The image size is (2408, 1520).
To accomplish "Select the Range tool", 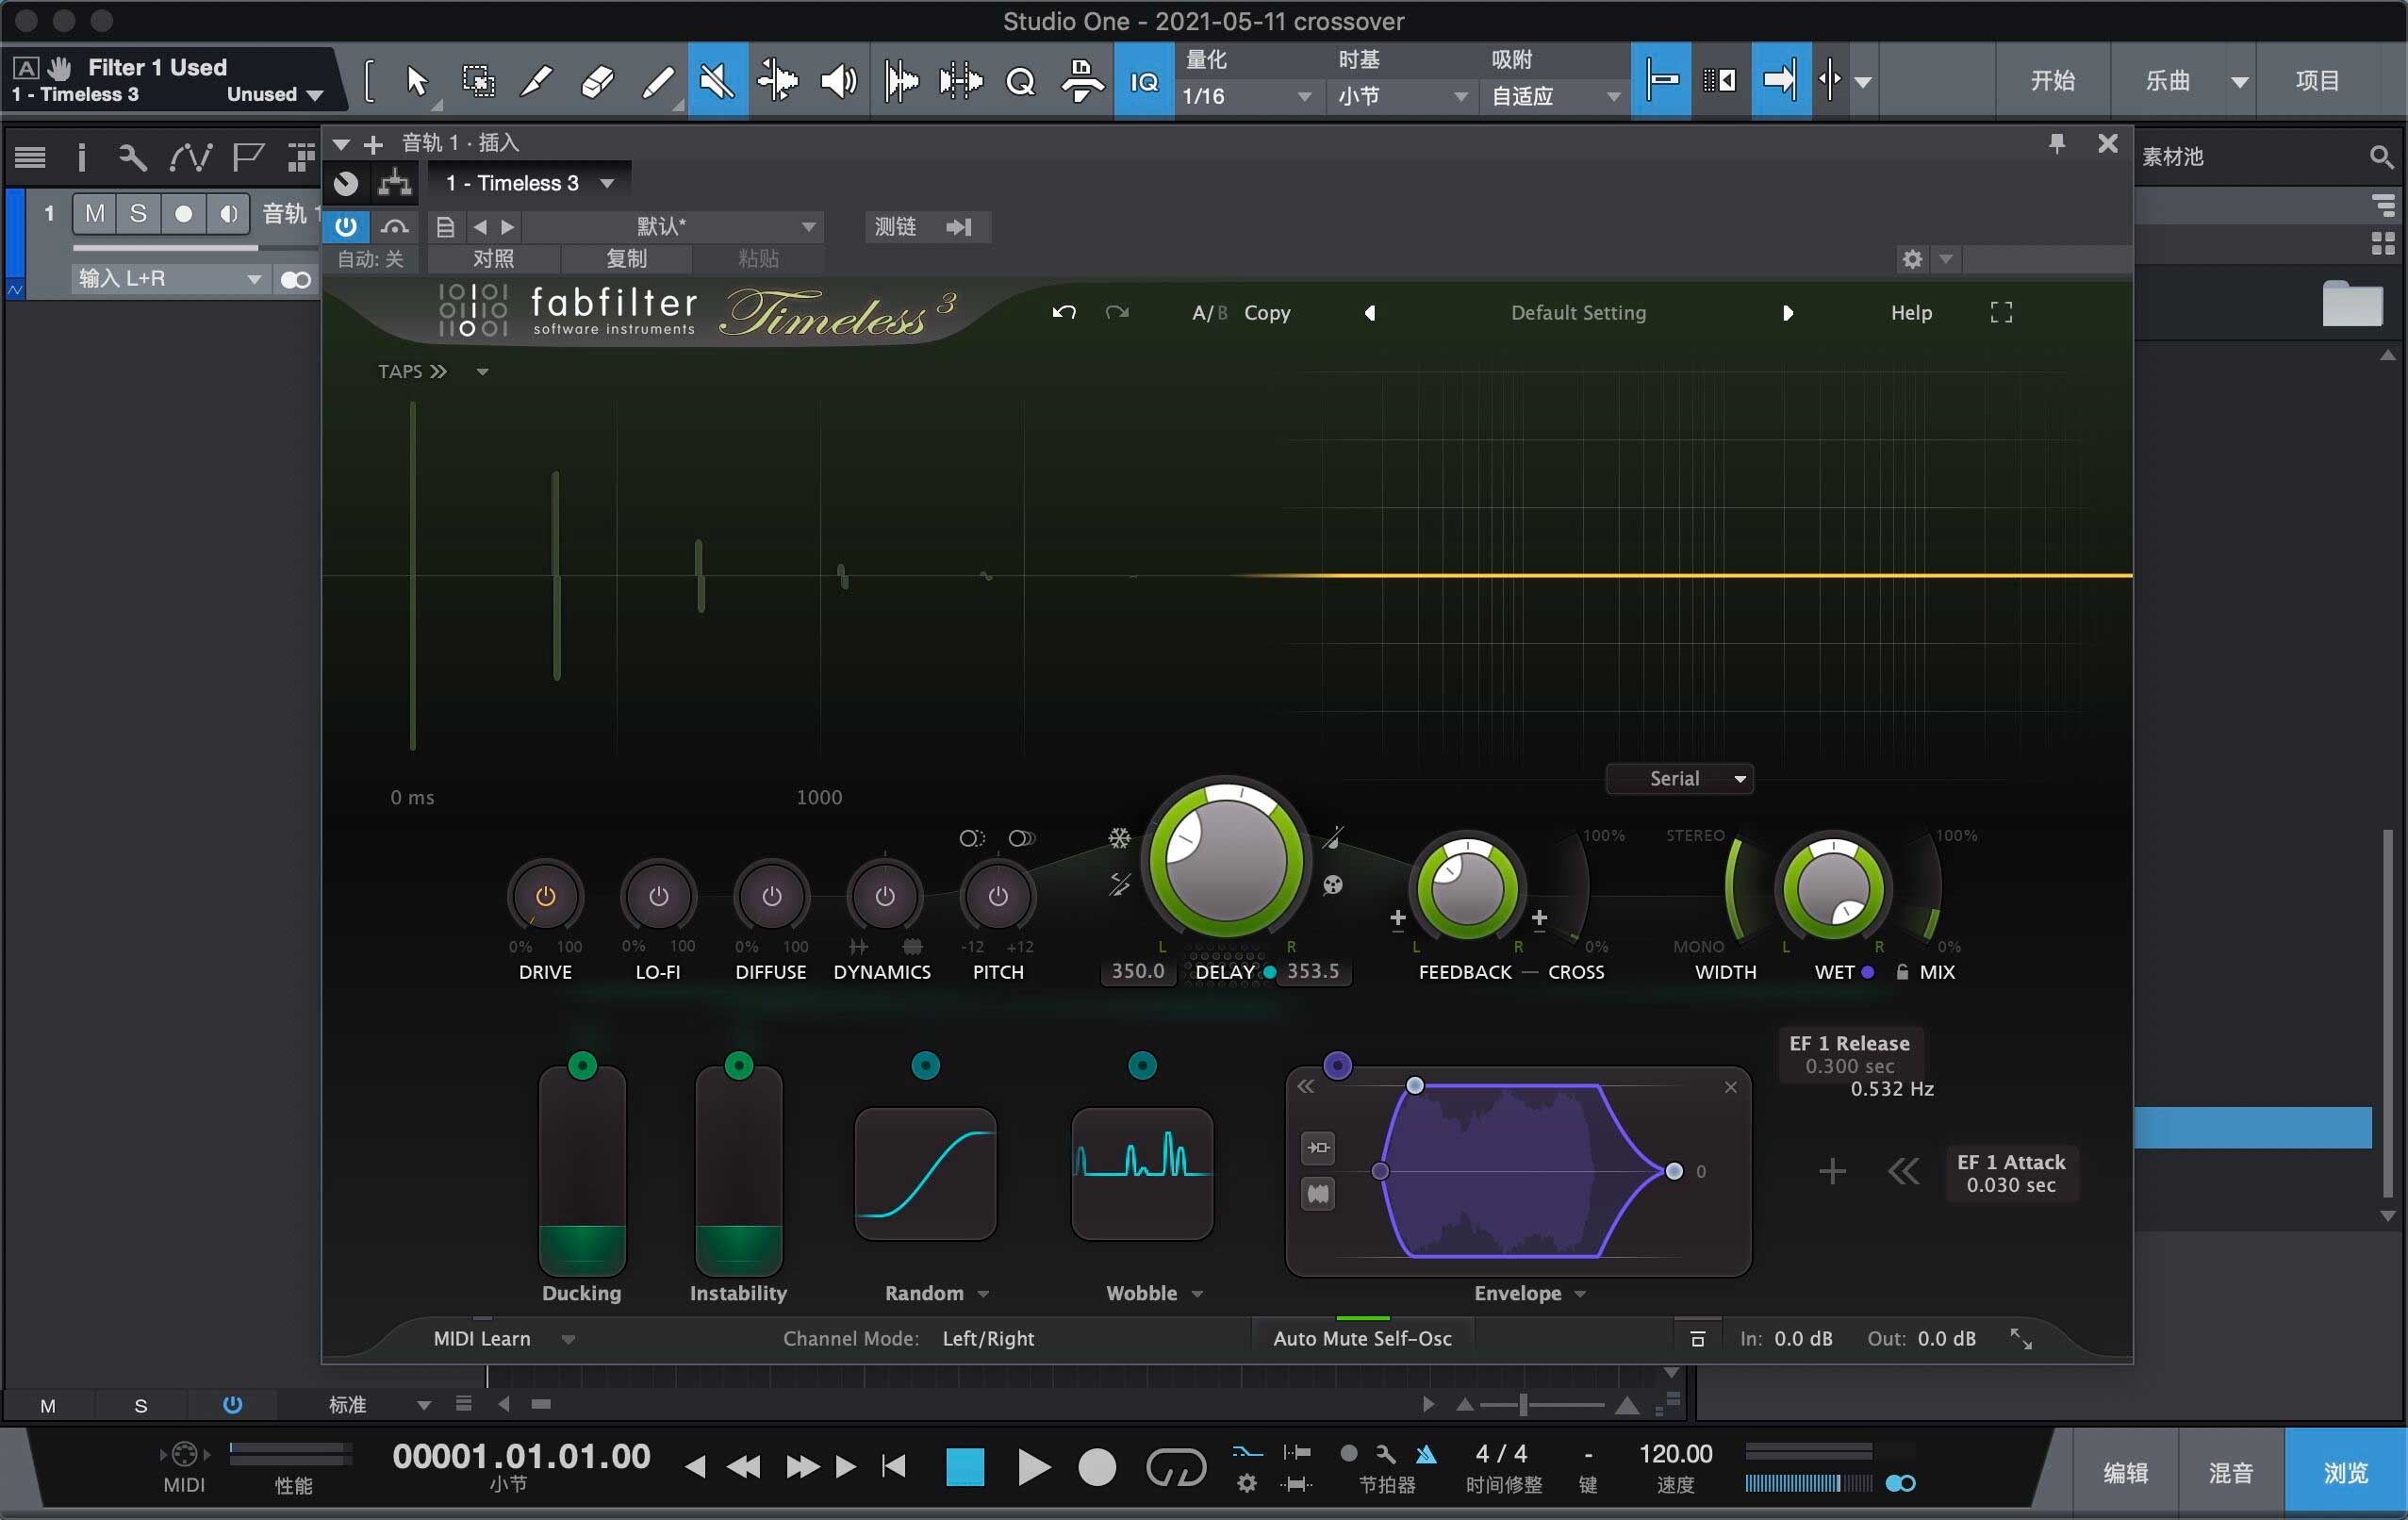I will pyautogui.click(x=478, y=81).
